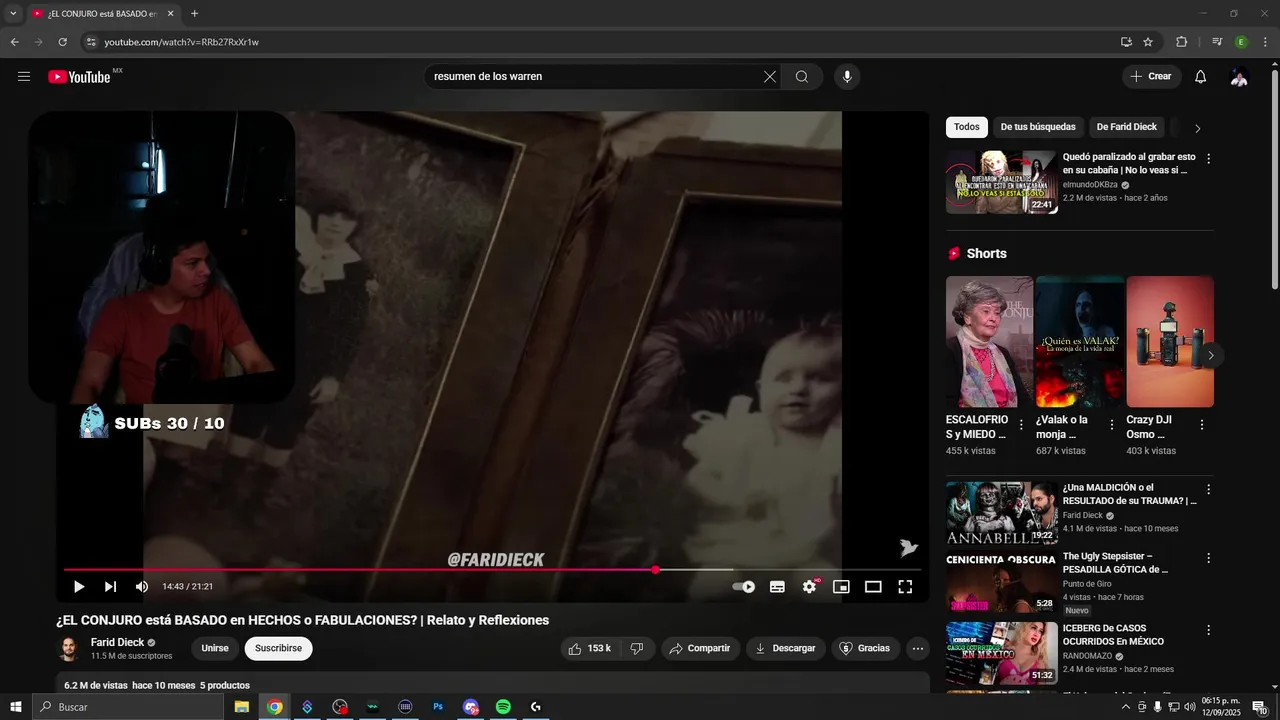Open the player settings gear
The image size is (1280, 720).
click(809, 587)
